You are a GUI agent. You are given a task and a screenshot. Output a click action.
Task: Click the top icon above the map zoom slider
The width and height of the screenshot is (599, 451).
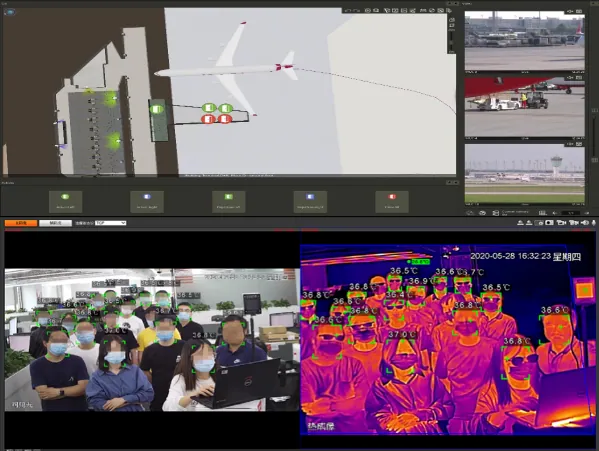452,19
